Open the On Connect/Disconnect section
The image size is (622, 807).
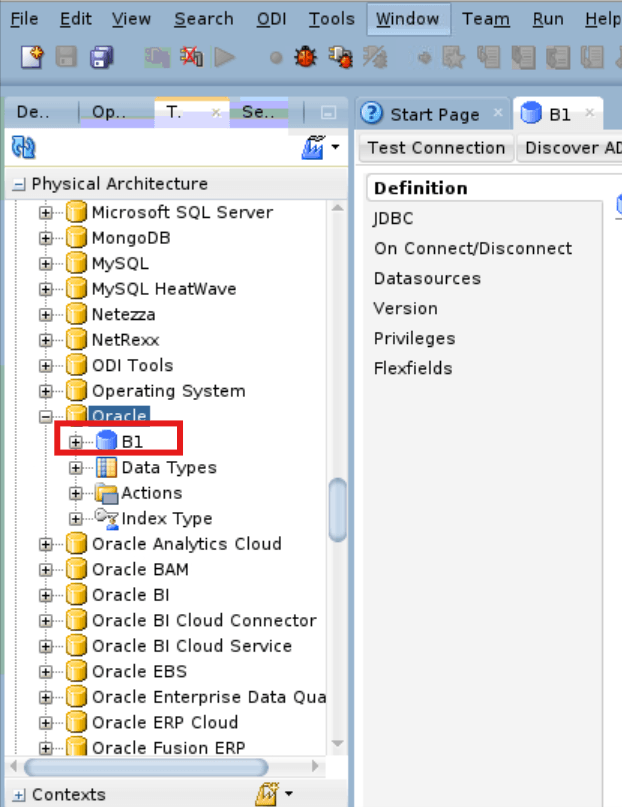(x=473, y=248)
